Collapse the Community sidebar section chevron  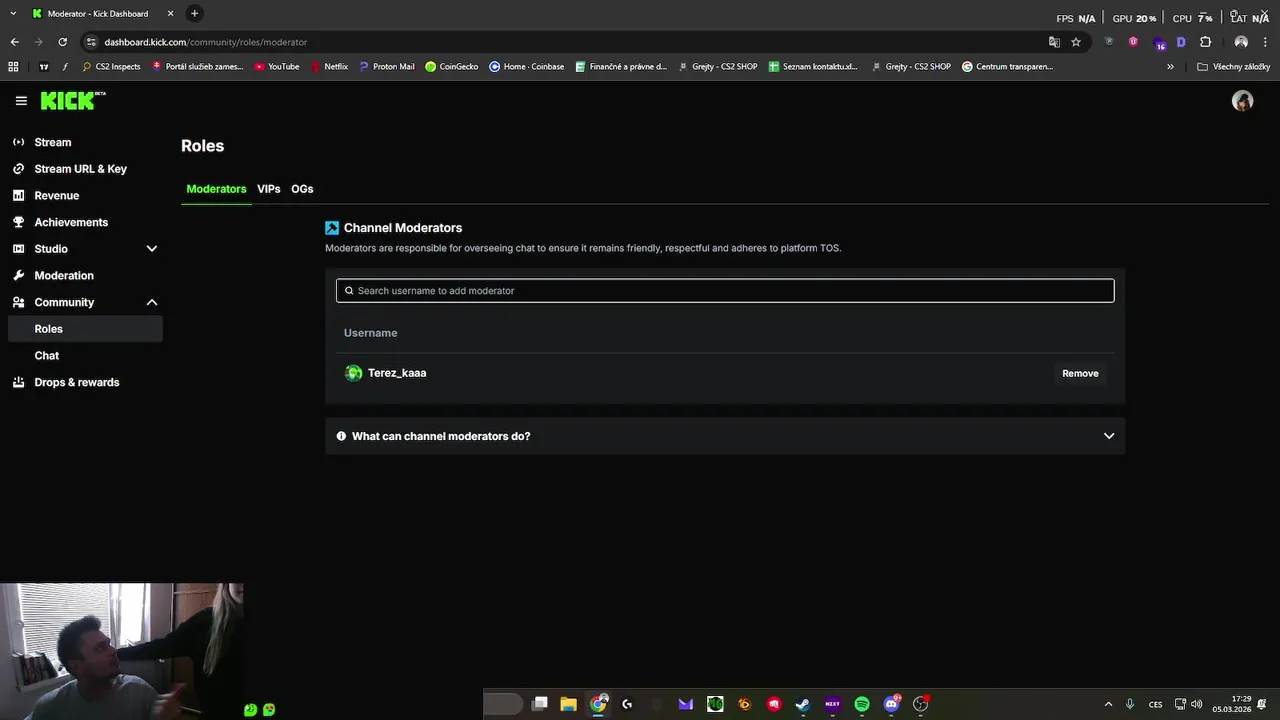click(152, 302)
